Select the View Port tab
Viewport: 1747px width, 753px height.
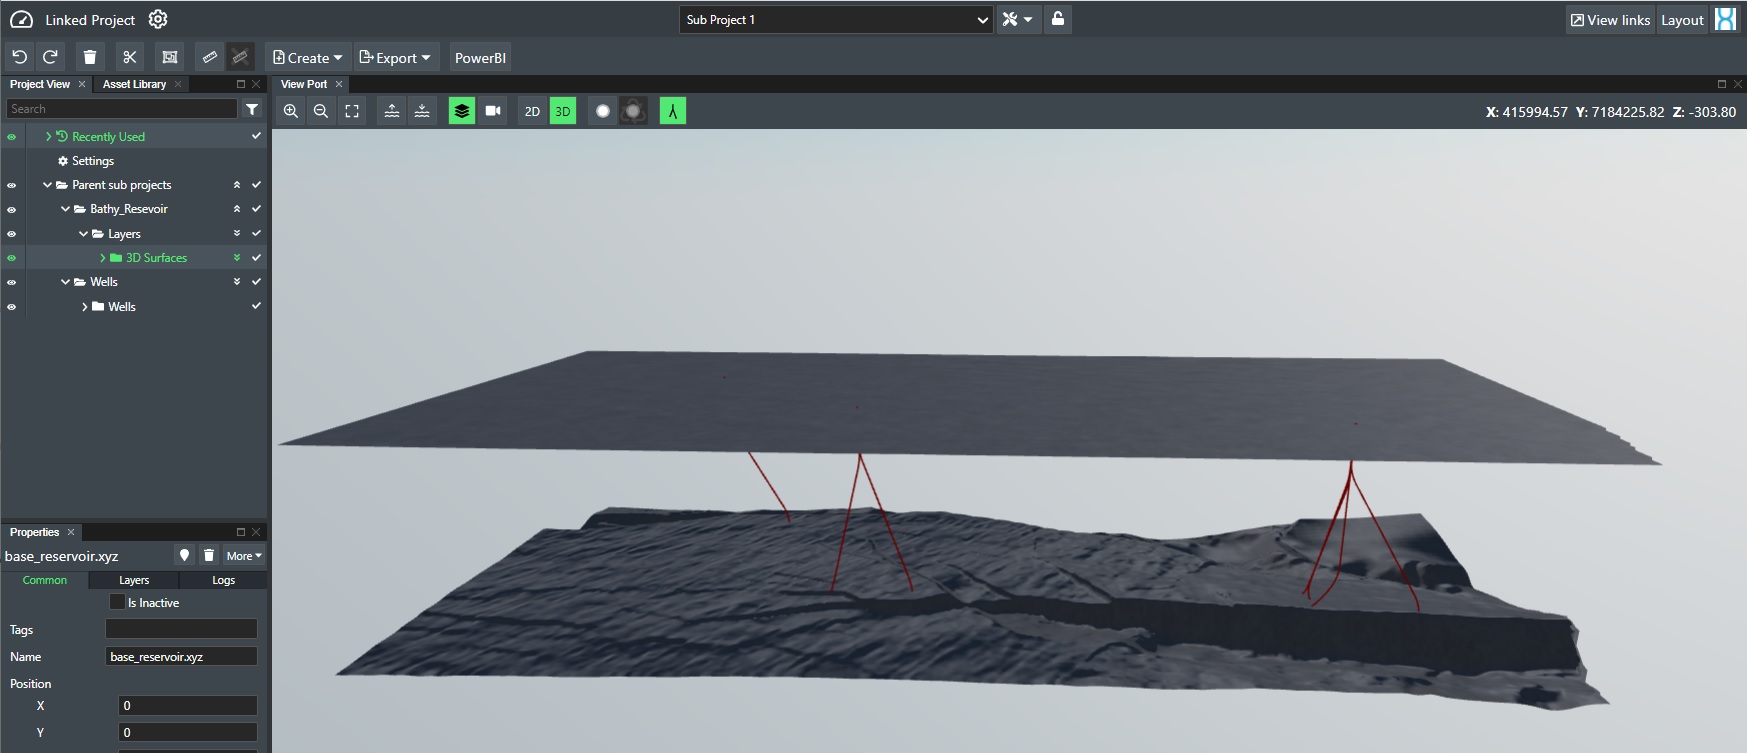click(x=304, y=84)
